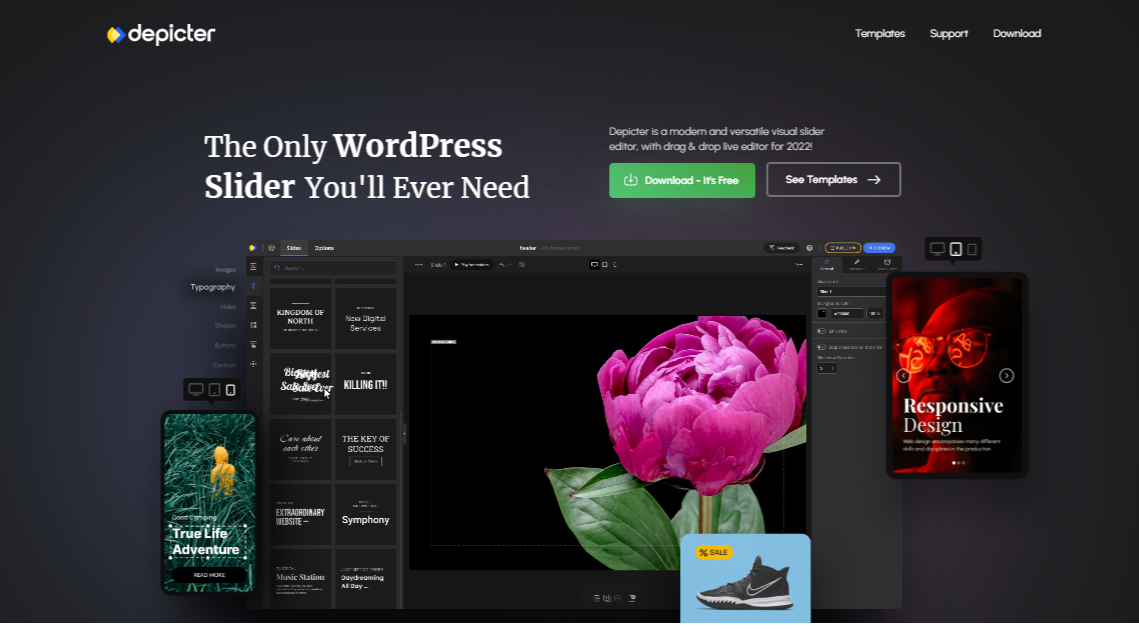Image resolution: width=1139 pixels, height=629 pixels.
Task: Open the help question mark icon
Action: point(809,248)
